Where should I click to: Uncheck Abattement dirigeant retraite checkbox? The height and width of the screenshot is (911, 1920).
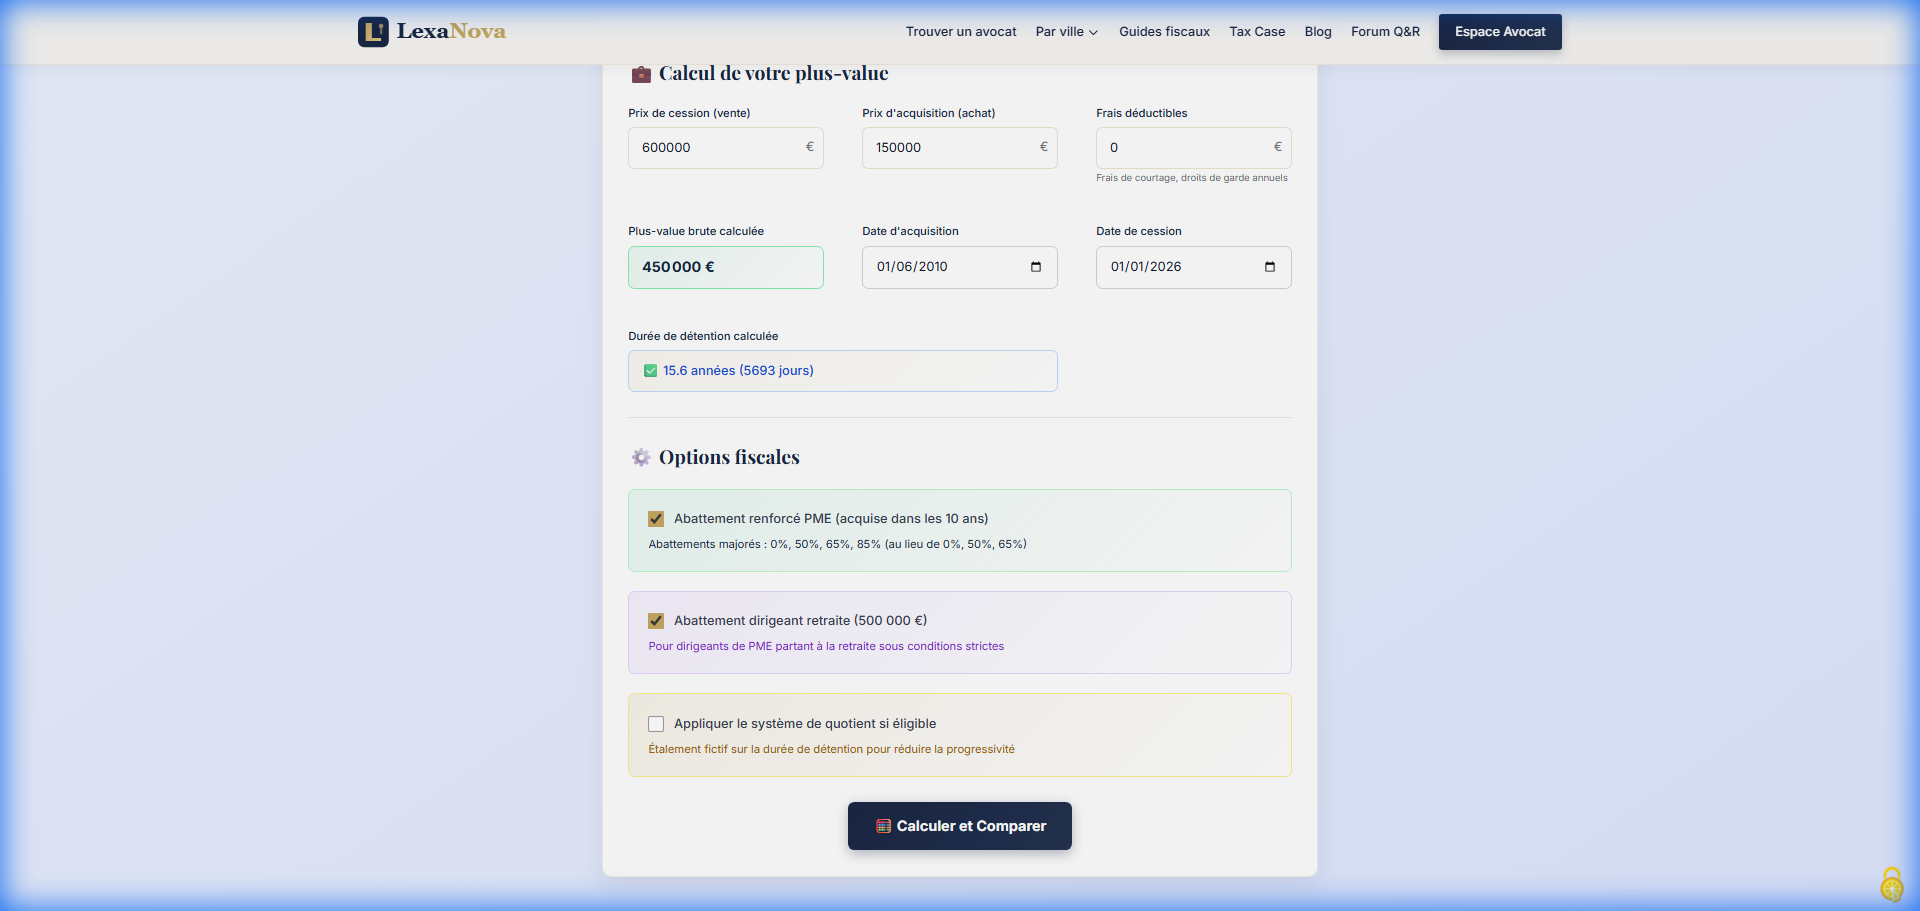(656, 621)
